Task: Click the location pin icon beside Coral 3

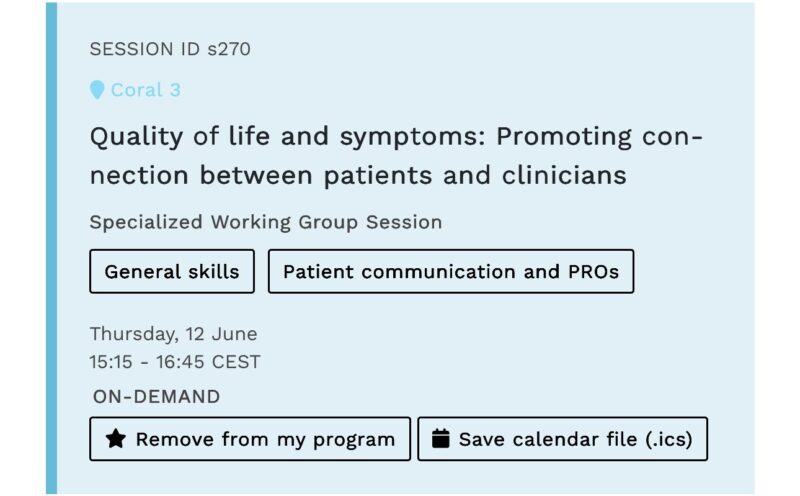Action: (97, 90)
